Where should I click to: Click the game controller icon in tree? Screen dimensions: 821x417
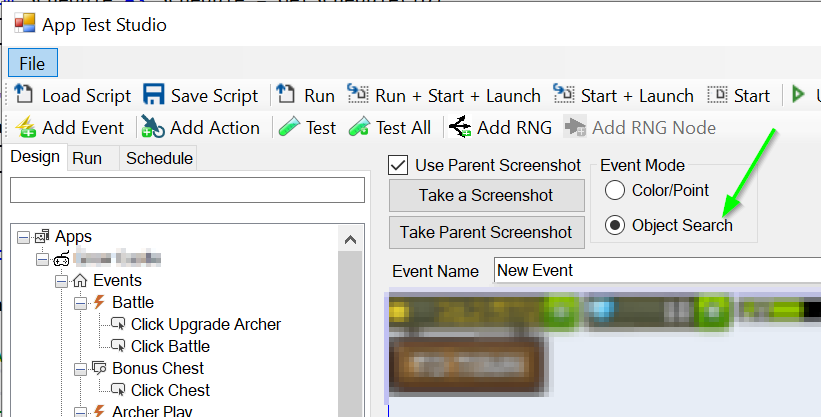point(61,259)
